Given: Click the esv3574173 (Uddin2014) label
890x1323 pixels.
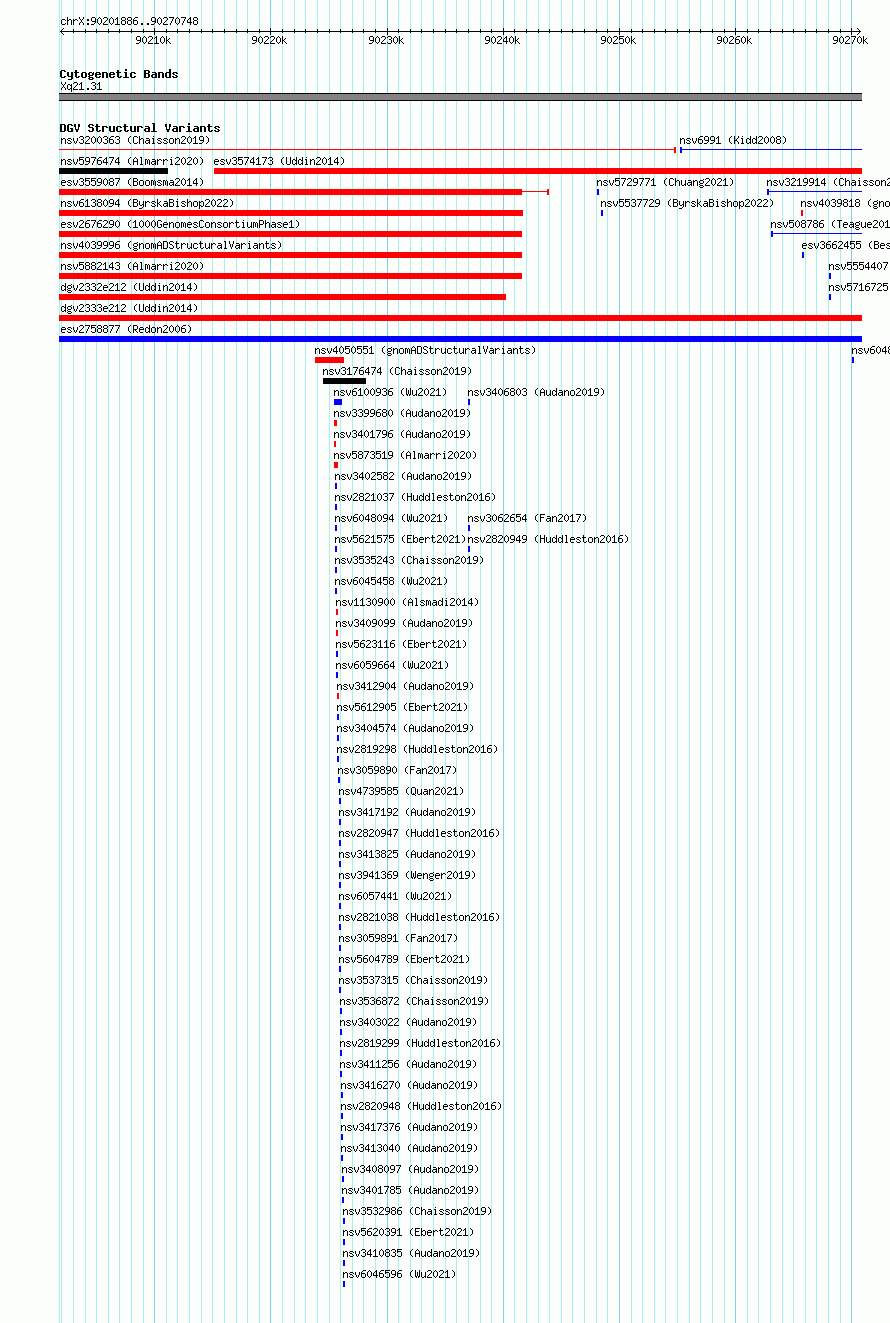Looking at the screenshot, I should [x=279, y=161].
